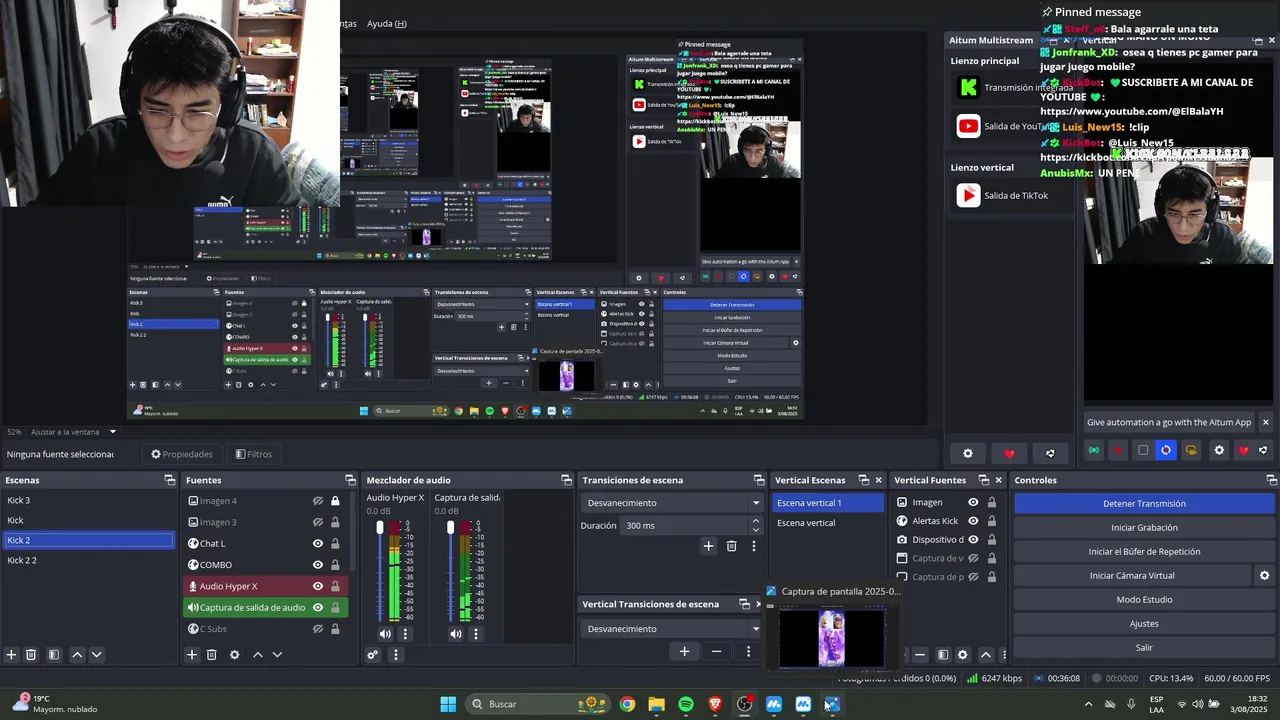1280x720 pixels.
Task: Delete scene transition trash icon
Action: pos(731,546)
